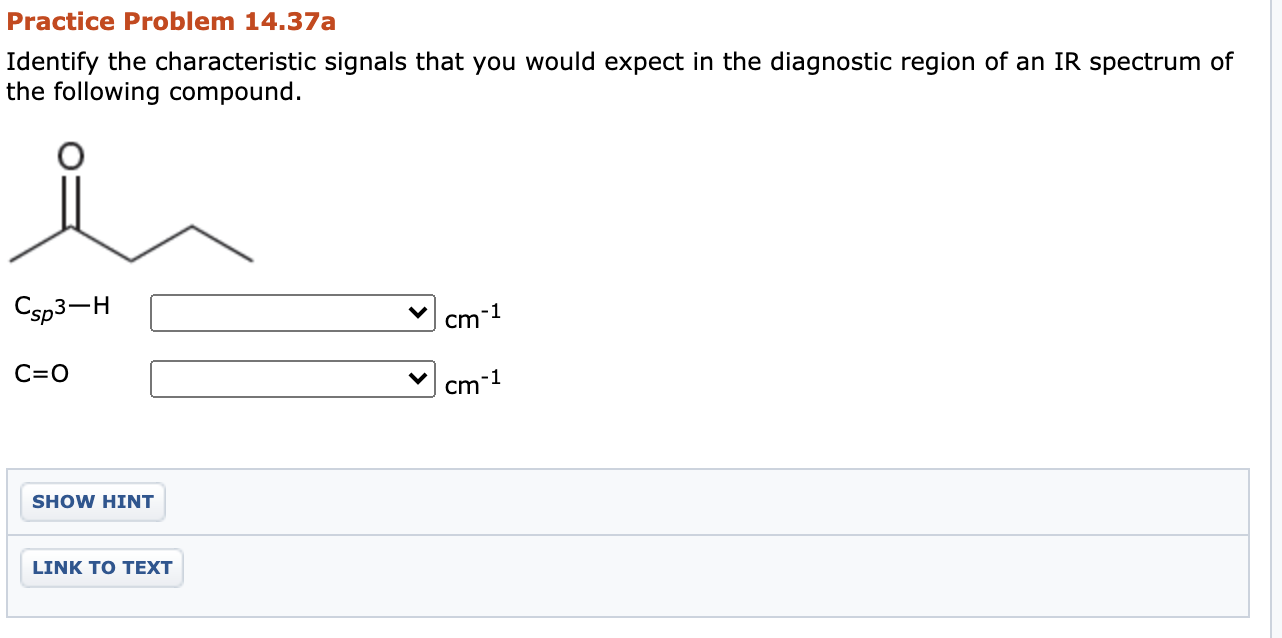The image size is (1282, 638).
Task: Select the C=O row label
Action: (41, 375)
